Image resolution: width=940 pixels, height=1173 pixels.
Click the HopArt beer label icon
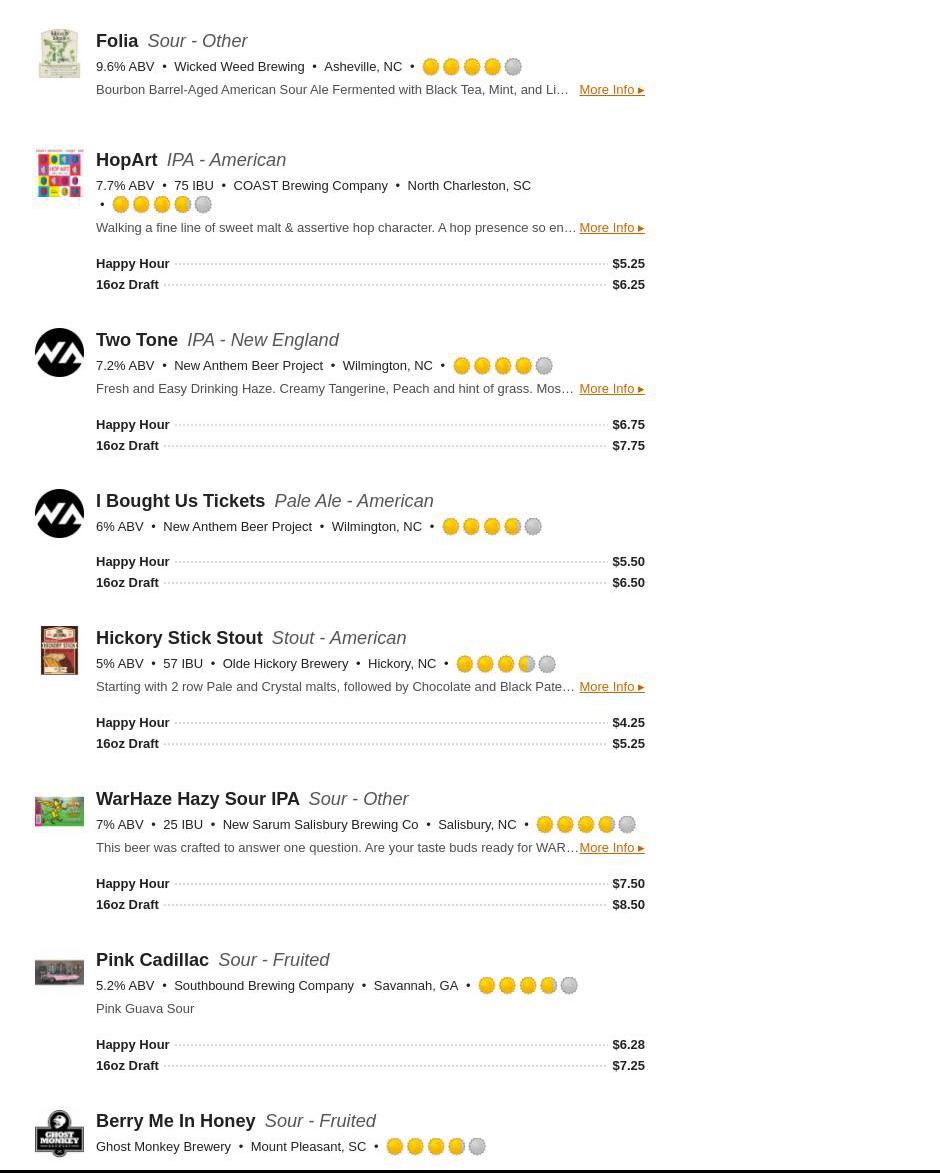coord(59,173)
